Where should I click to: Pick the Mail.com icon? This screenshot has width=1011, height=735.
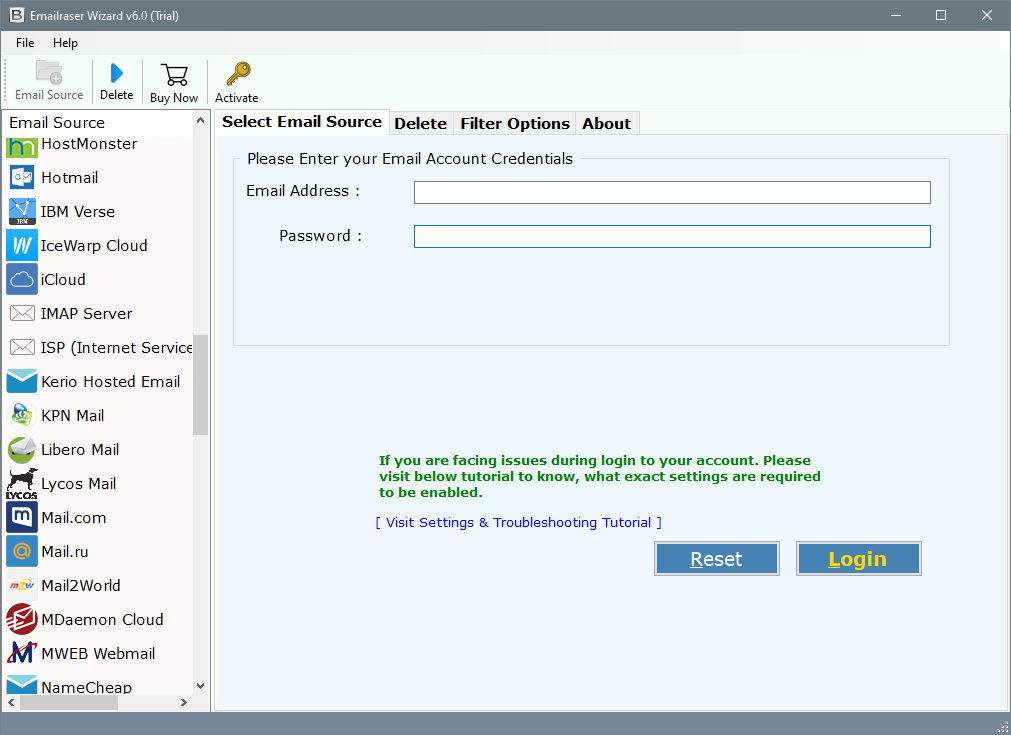(22, 518)
